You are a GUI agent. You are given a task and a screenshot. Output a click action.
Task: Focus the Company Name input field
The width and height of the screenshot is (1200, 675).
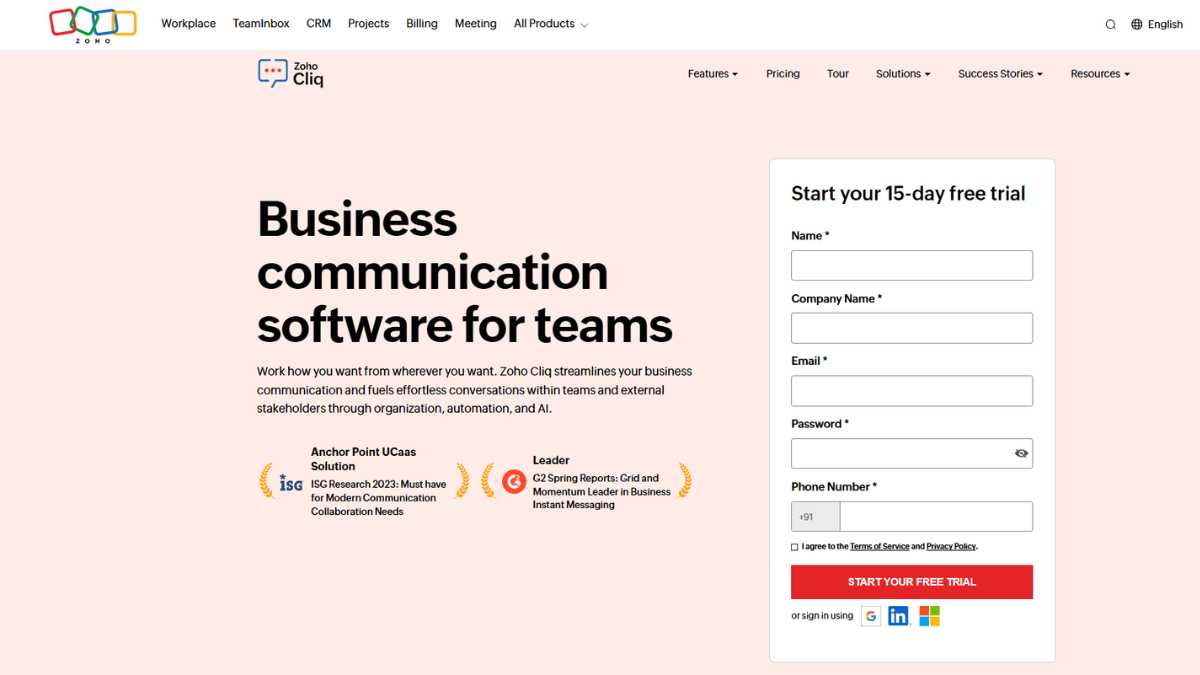click(x=912, y=328)
